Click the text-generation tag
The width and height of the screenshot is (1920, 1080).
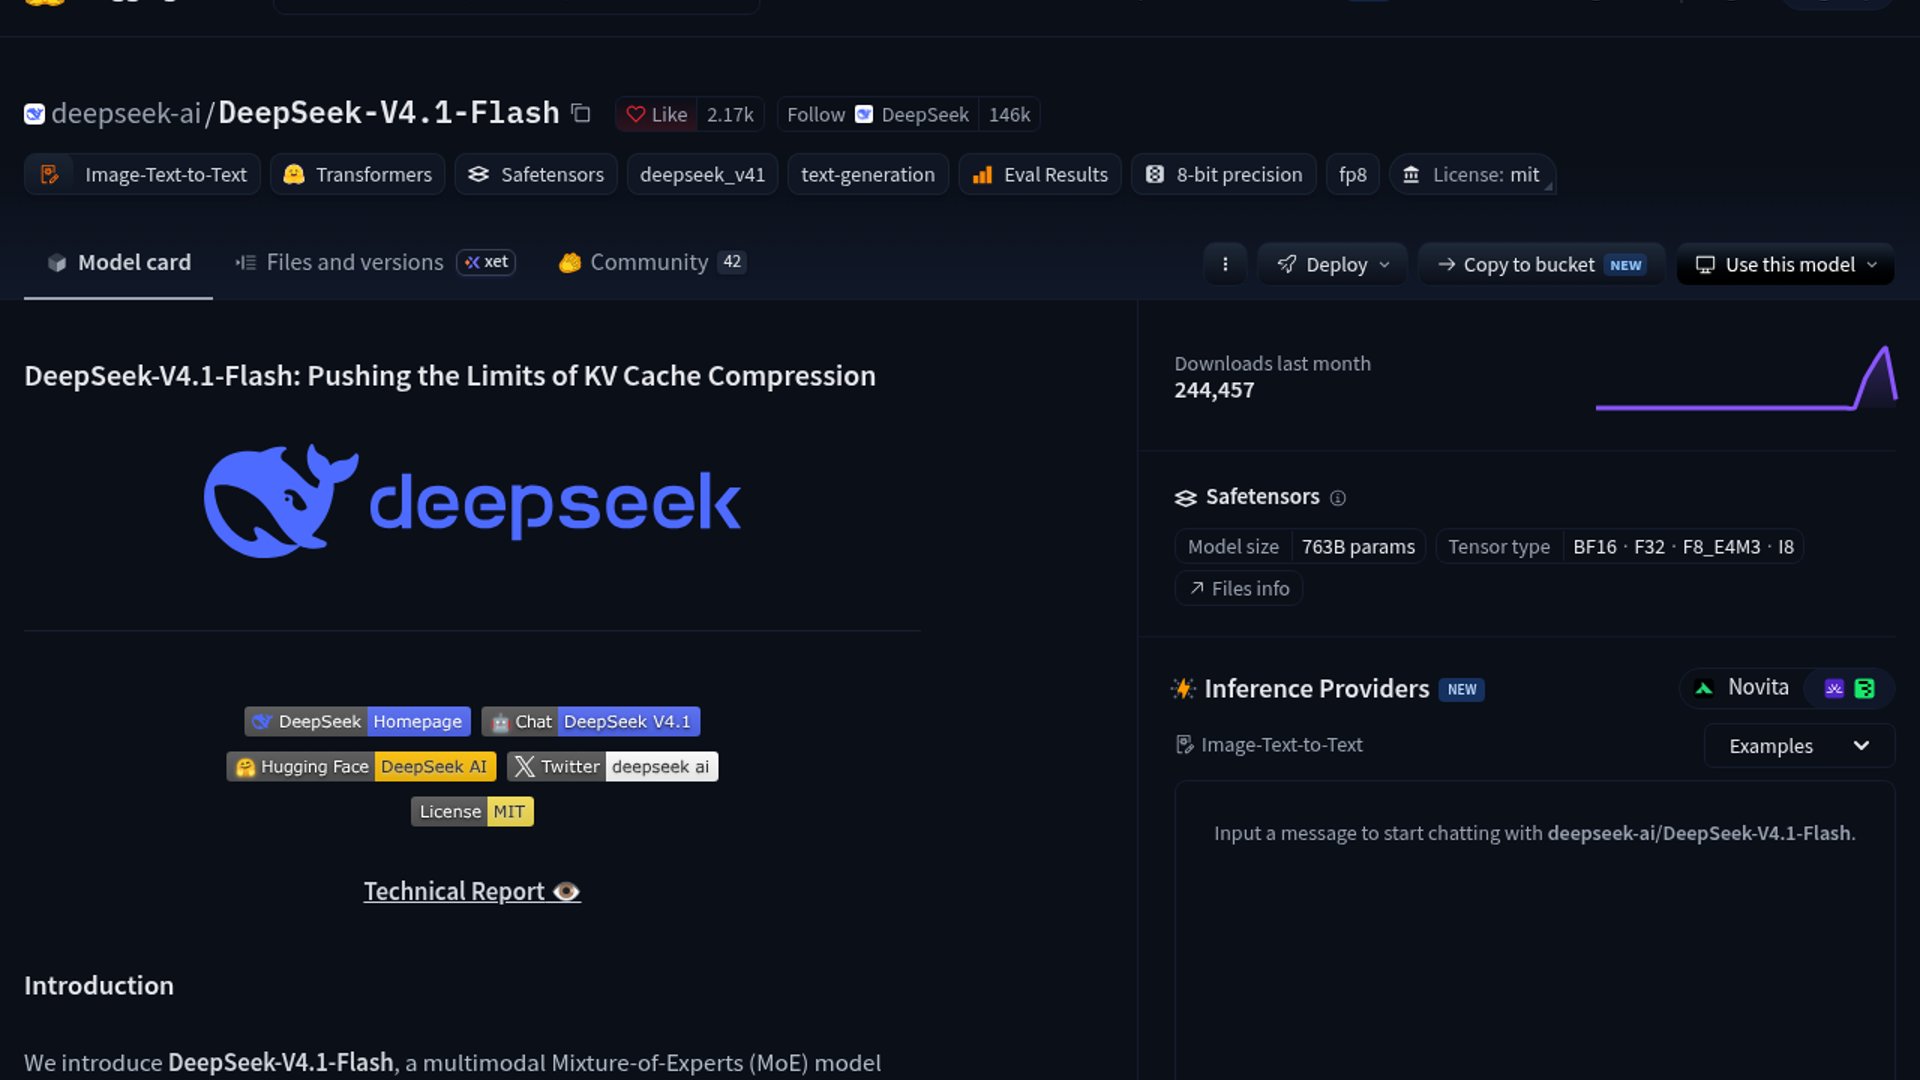tap(868, 174)
